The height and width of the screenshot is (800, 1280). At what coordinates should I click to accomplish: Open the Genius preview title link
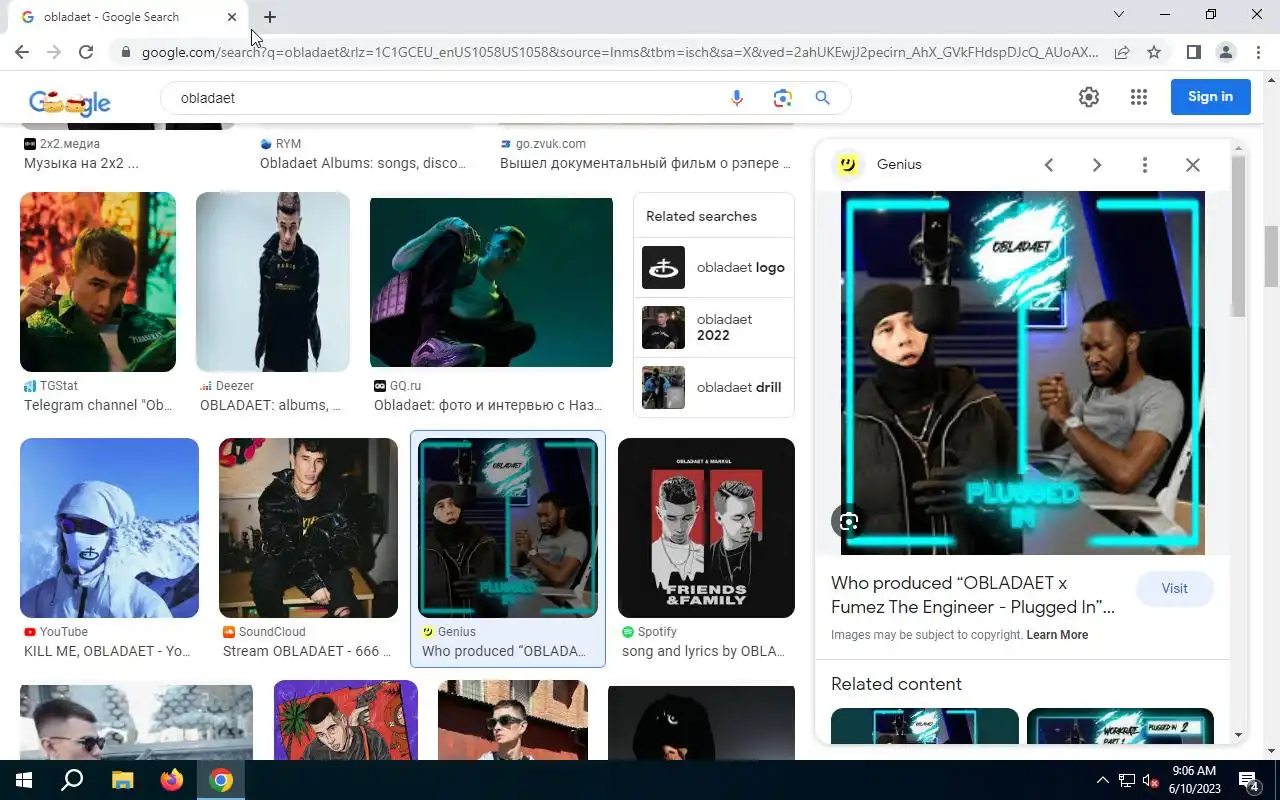pos(973,595)
